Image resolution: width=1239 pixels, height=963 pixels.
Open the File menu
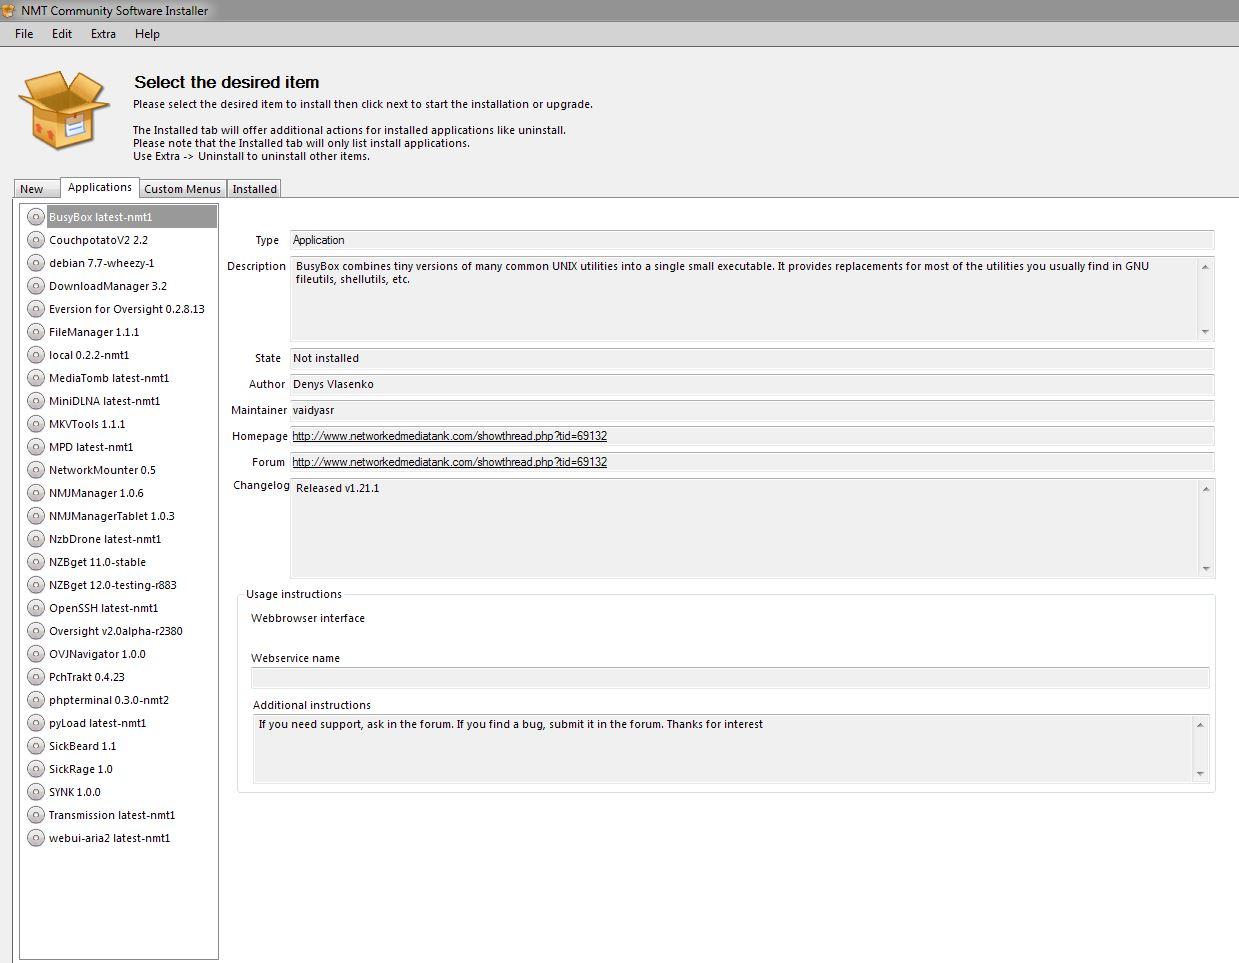pos(24,34)
